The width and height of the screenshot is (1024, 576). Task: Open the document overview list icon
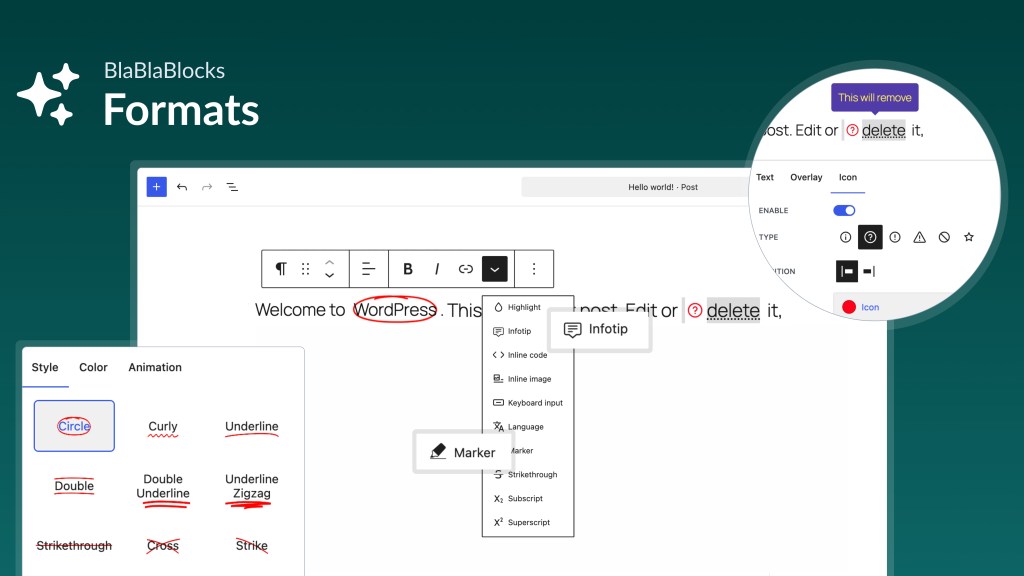point(233,186)
